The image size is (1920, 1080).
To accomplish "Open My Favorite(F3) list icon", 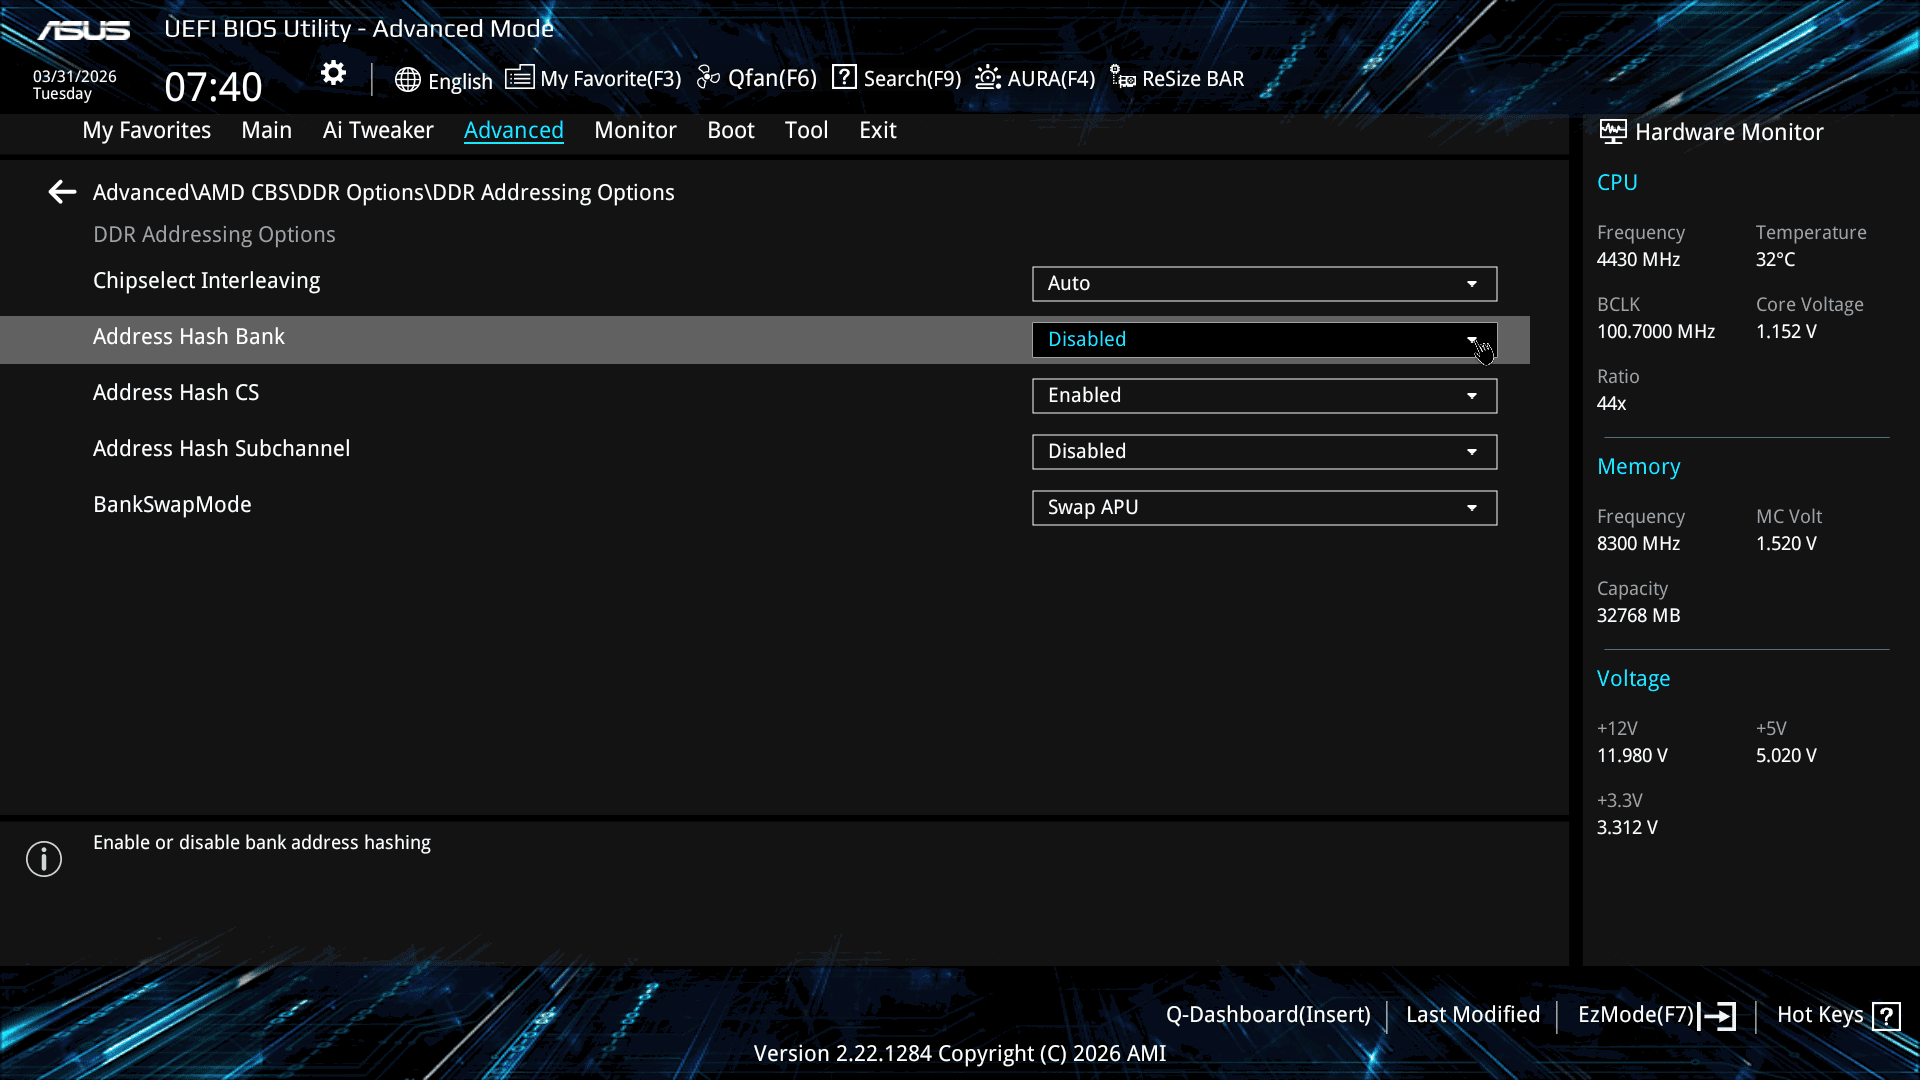I will (519, 78).
